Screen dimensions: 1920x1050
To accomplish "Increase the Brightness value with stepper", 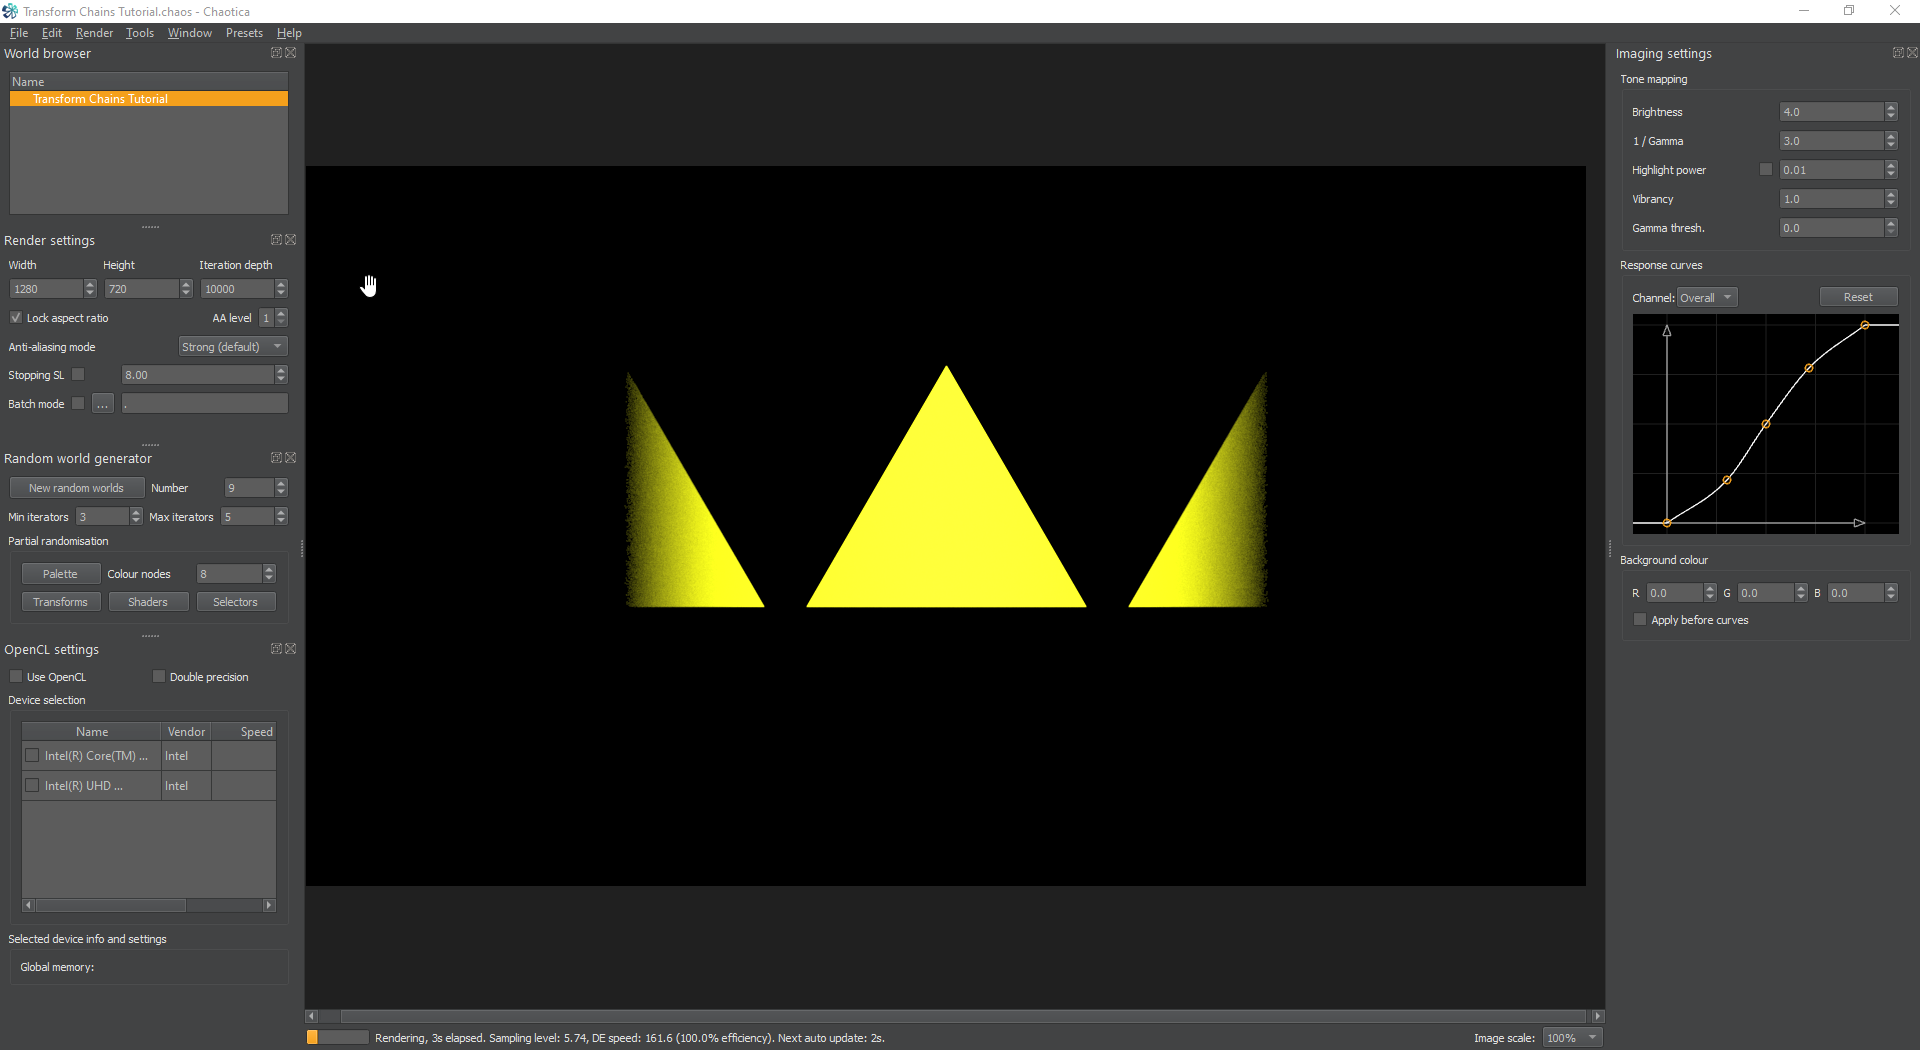I will (x=1891, y=108).
